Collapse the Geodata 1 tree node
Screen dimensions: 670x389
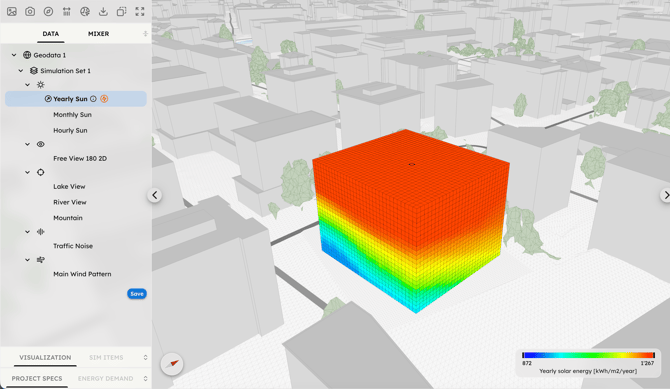(14, 55)
